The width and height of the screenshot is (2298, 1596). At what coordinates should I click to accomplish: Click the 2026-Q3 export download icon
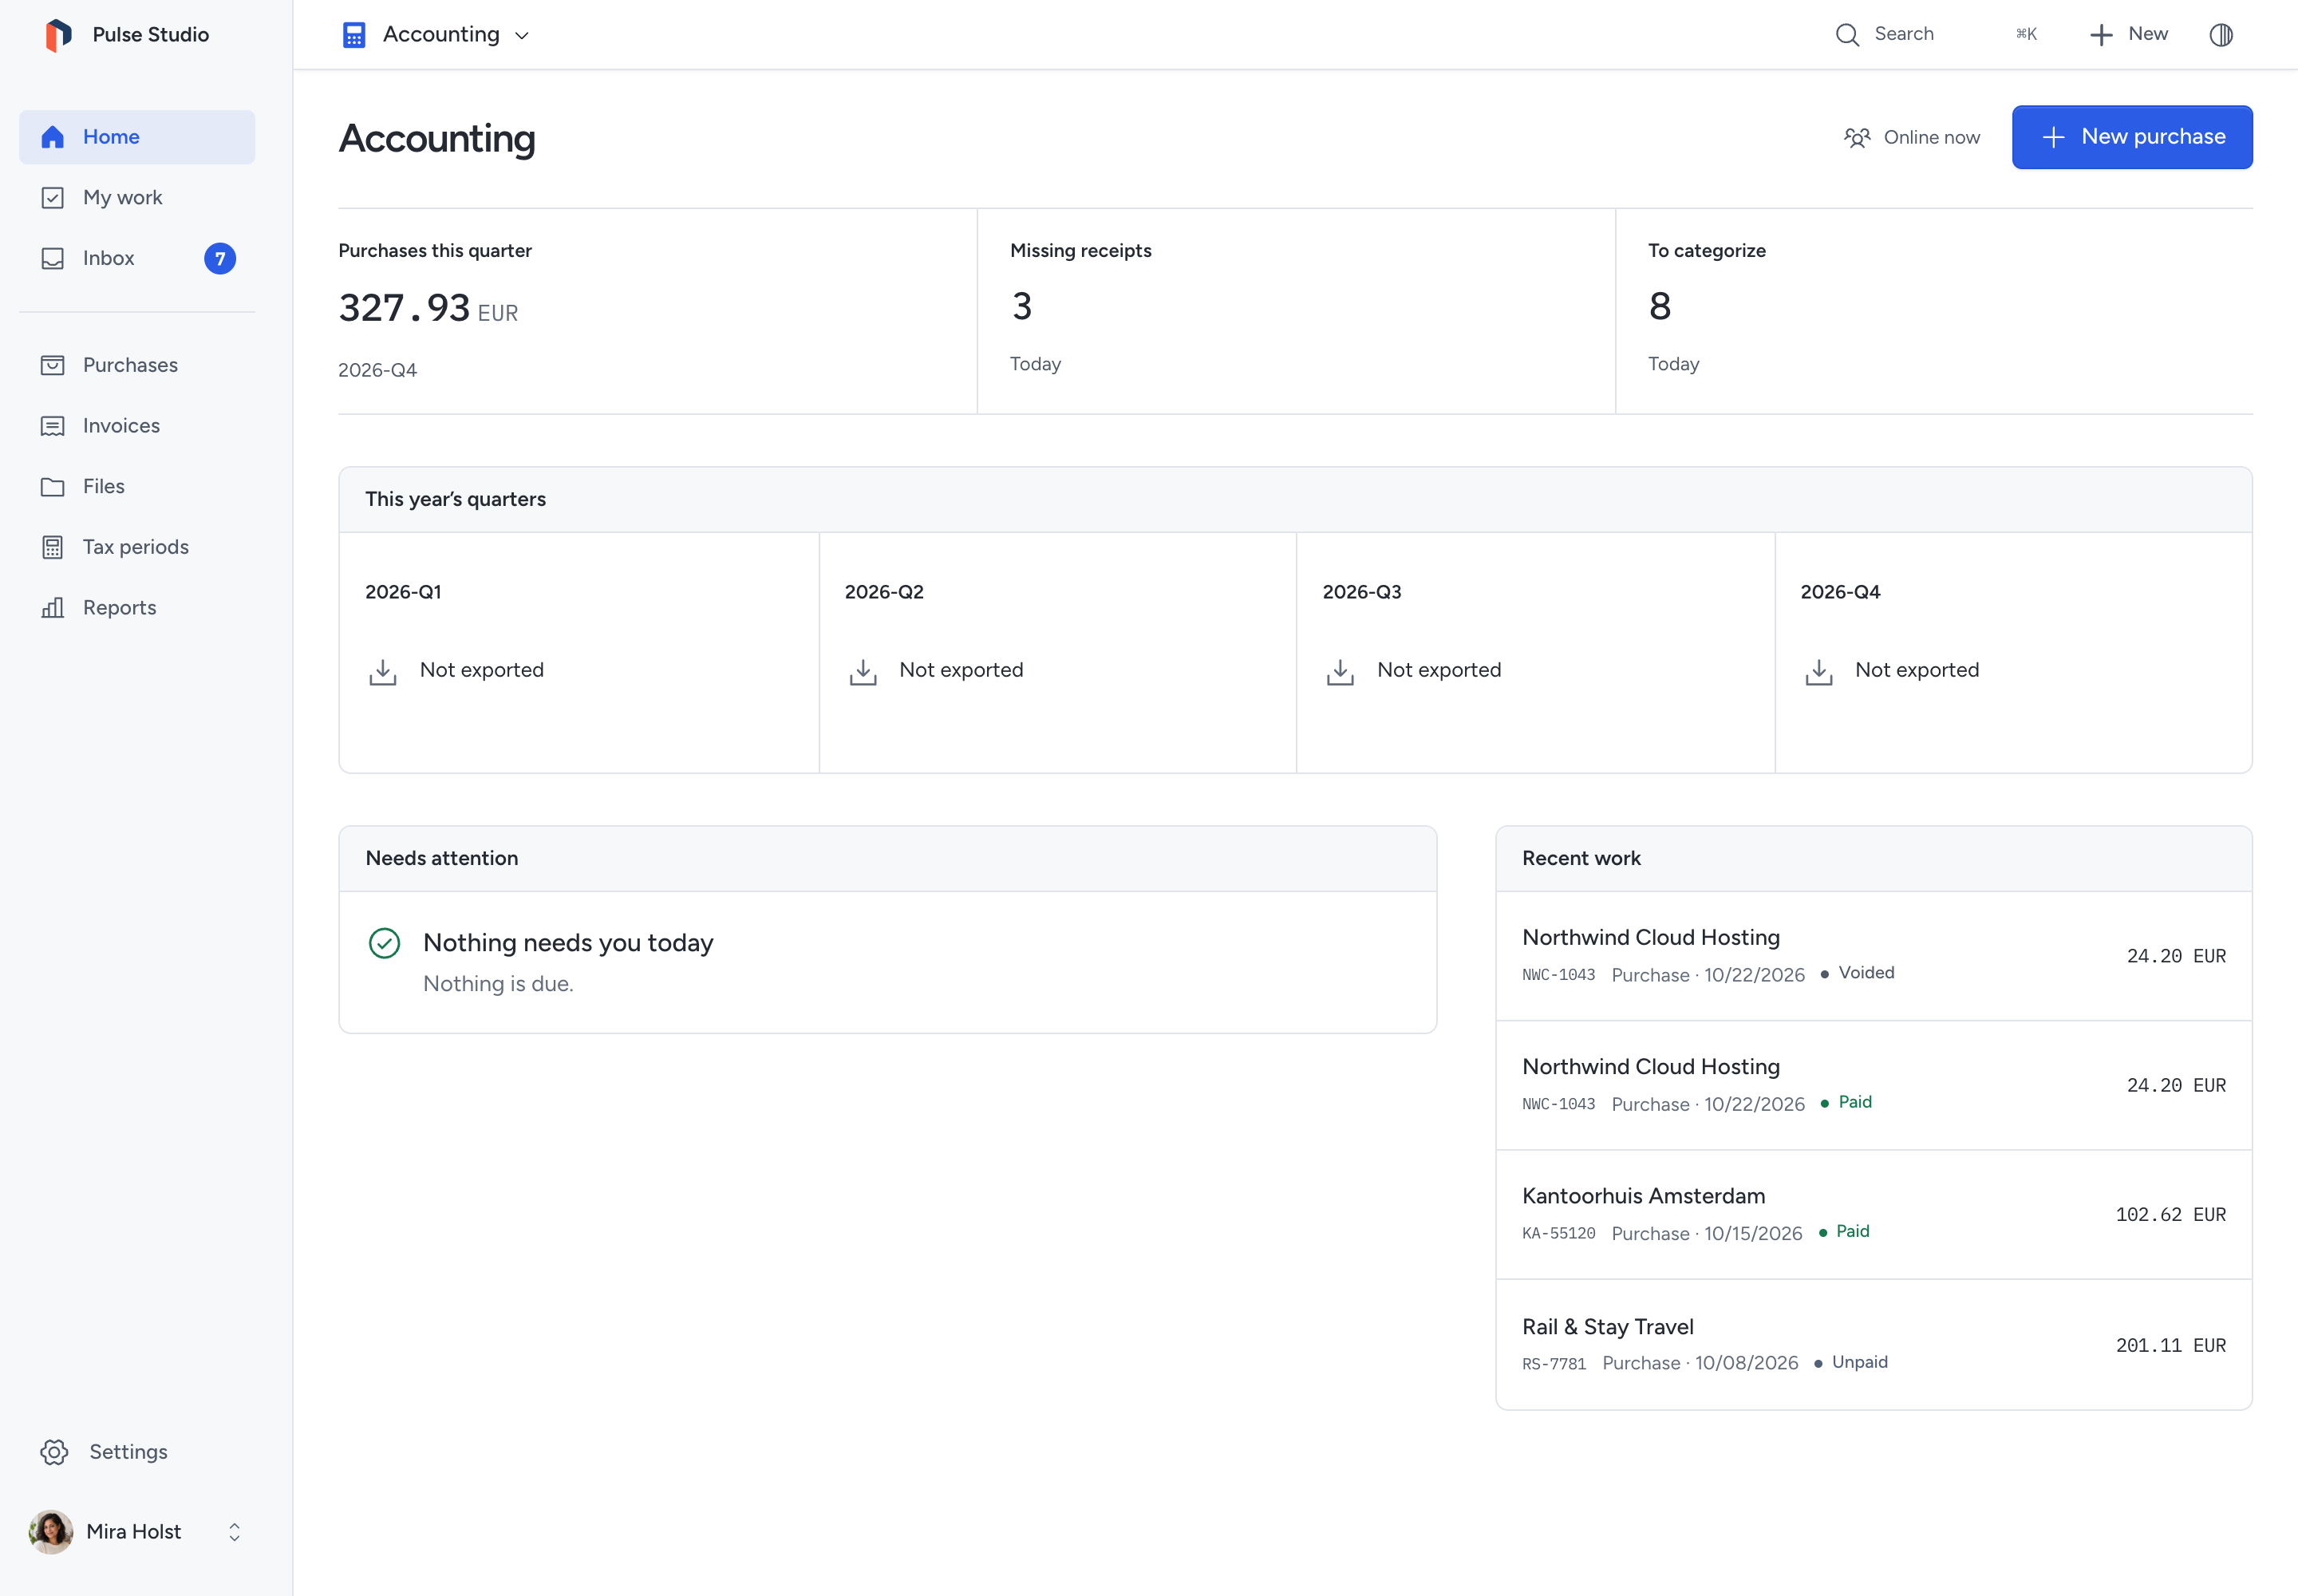[1340, 672]
